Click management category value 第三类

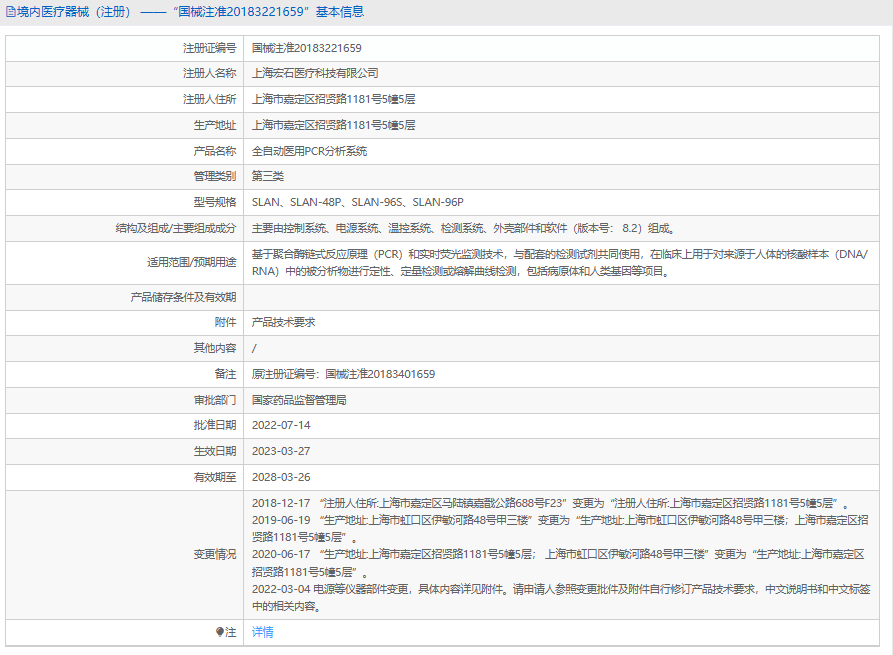pos(268,176)
